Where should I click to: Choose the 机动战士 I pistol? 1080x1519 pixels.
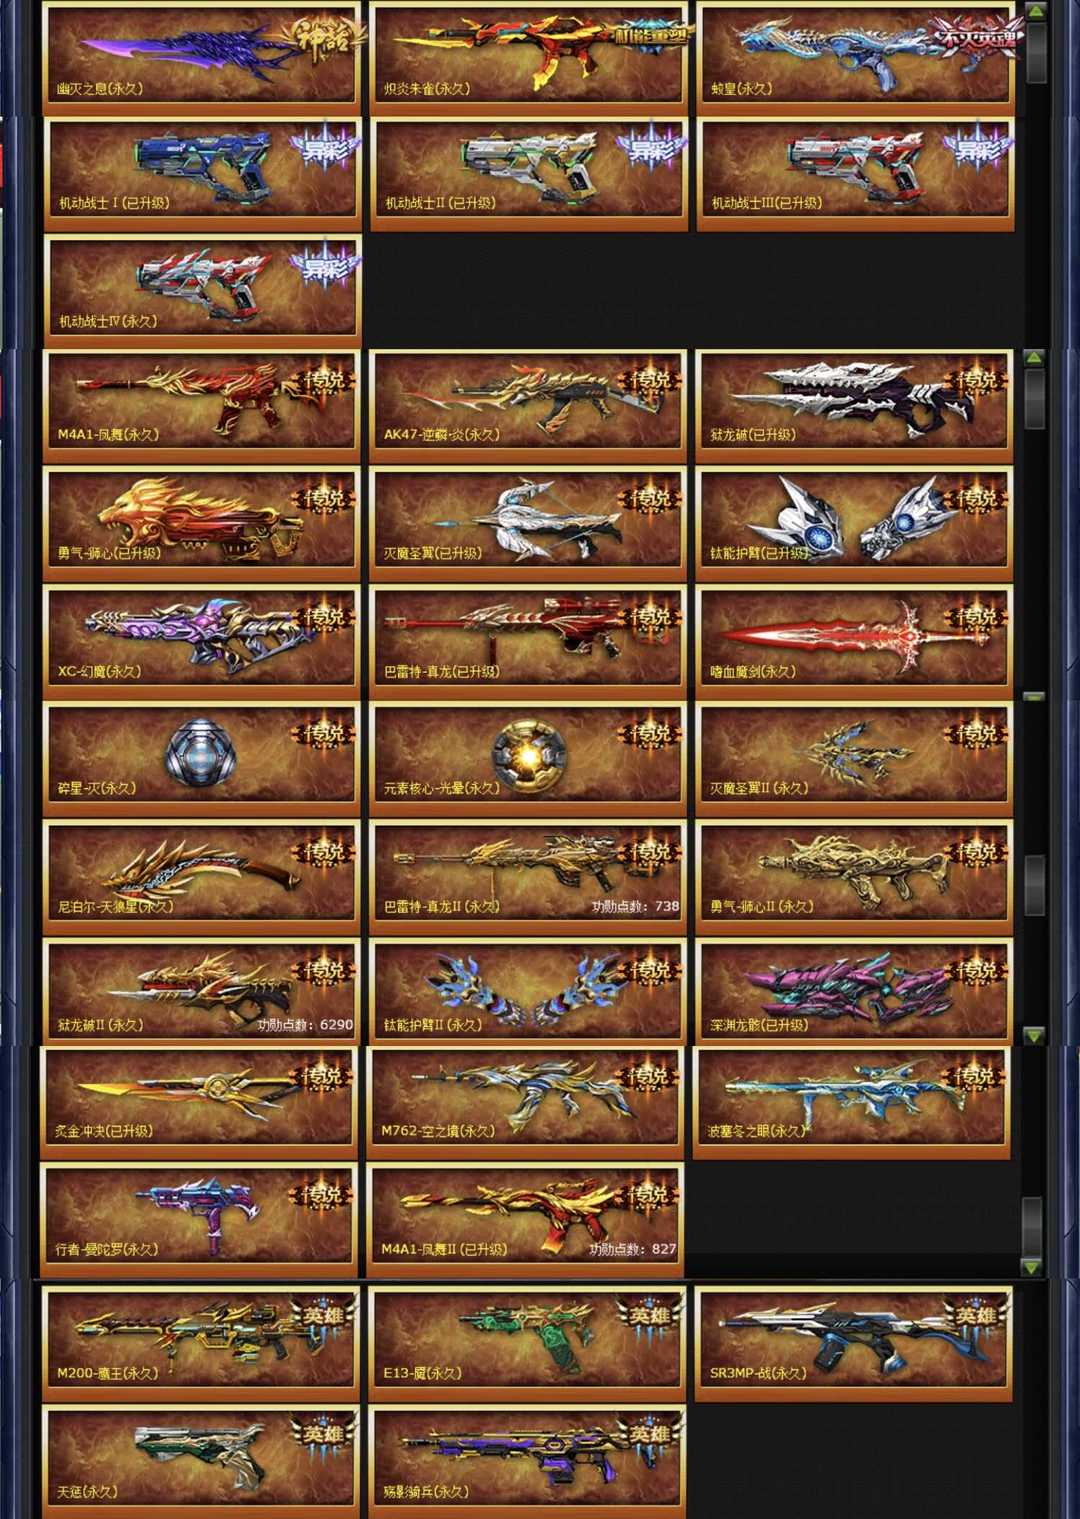202,174
